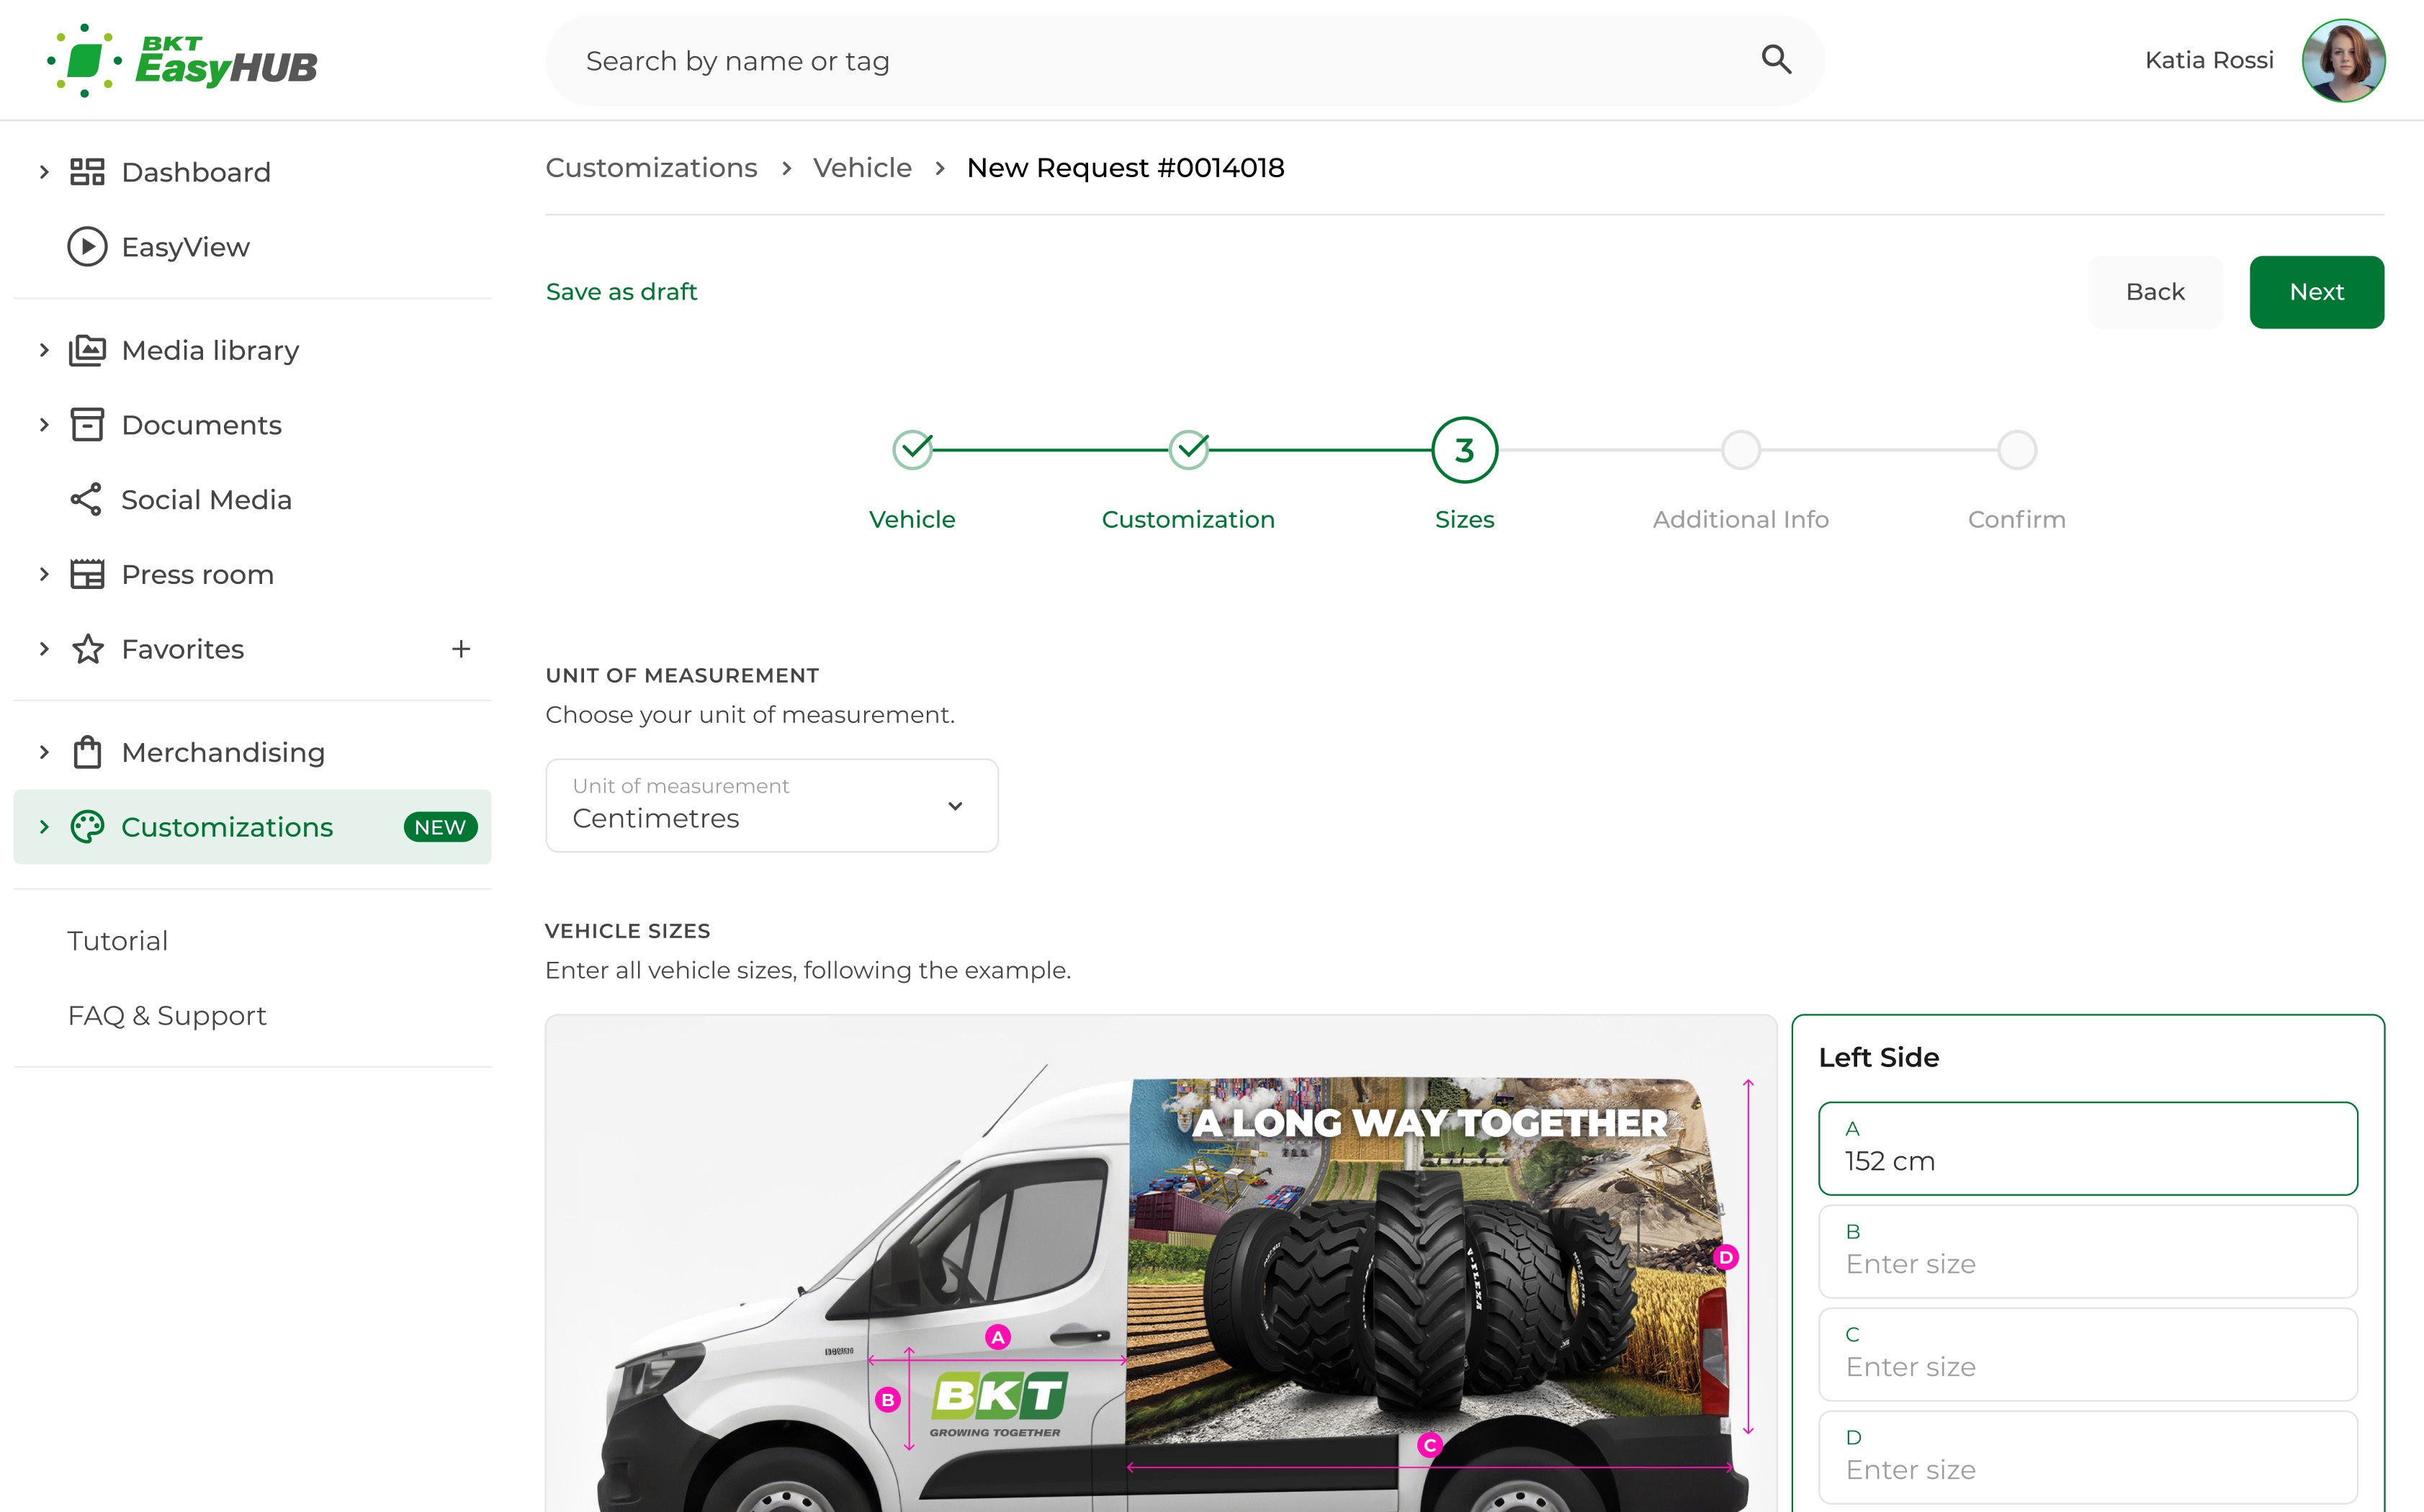The image size is (2424, 1512).
Task: Go to Vehicle breadcrumb
Action: pos(862,168)
